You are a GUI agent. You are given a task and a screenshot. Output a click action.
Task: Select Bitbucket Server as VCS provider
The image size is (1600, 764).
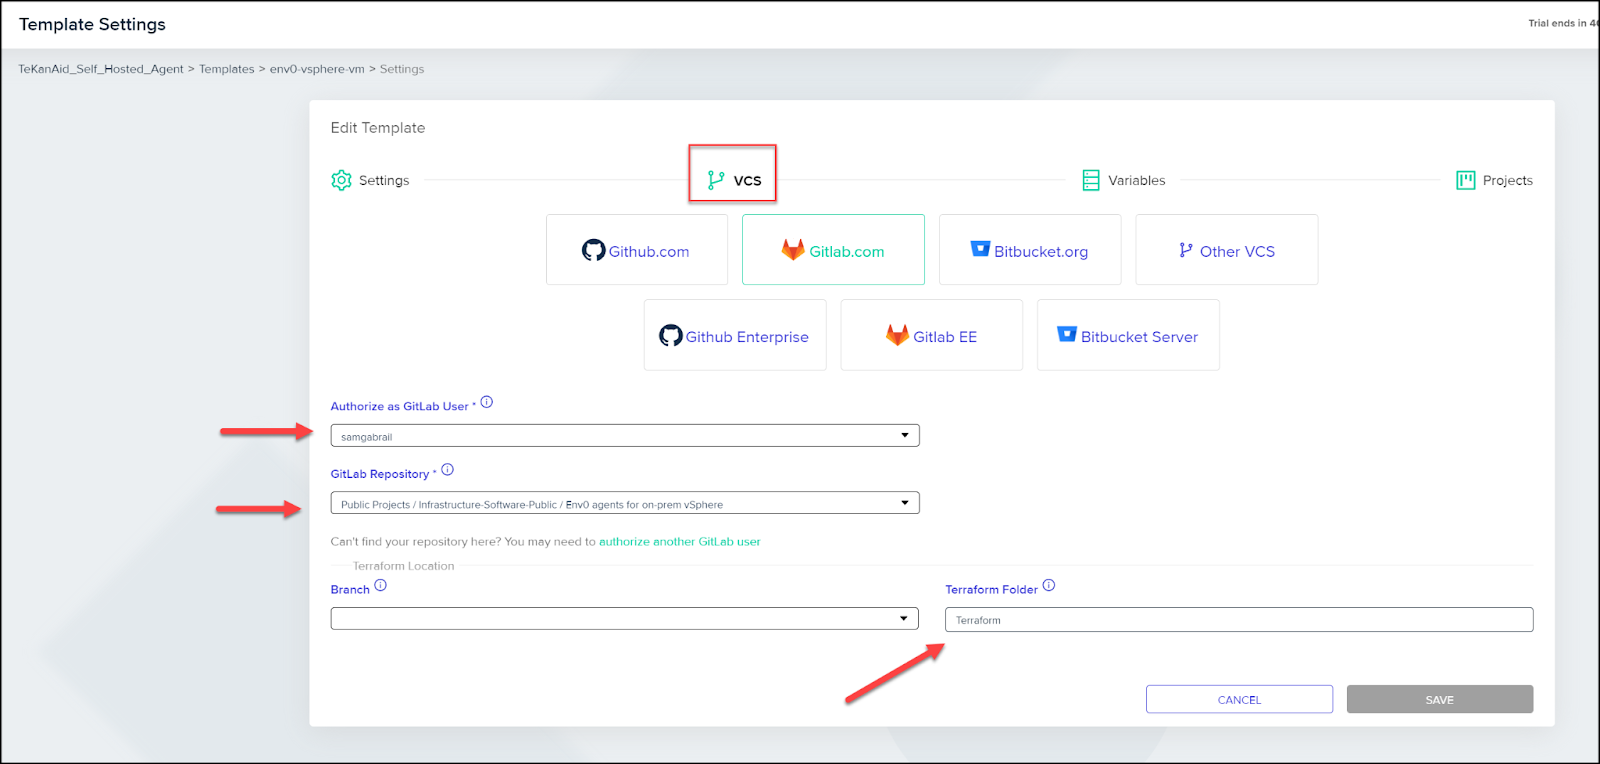click(x=1128, y=335)
